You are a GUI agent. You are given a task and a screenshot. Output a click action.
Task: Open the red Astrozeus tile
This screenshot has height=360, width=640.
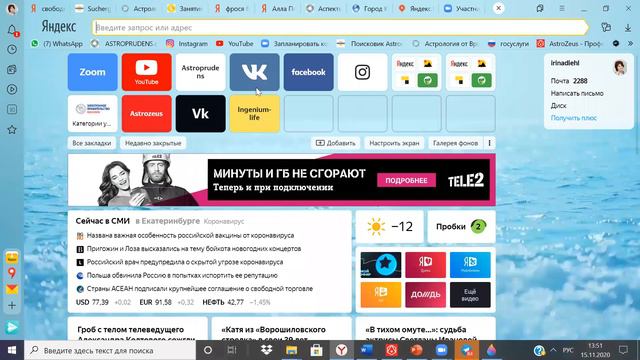(x=147, y=114)
